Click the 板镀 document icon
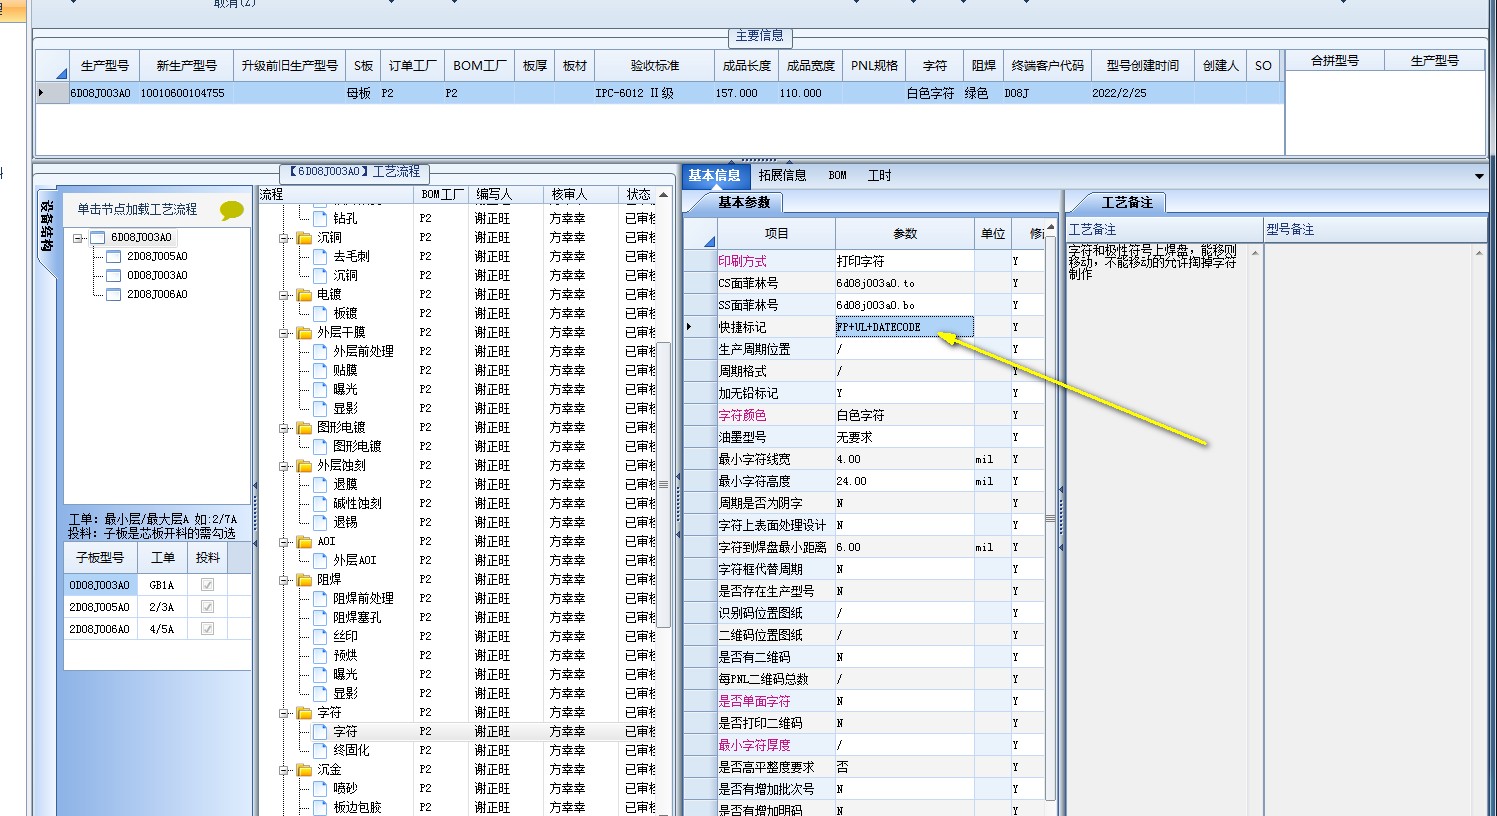1497x816 pixels. pos(320,314)
